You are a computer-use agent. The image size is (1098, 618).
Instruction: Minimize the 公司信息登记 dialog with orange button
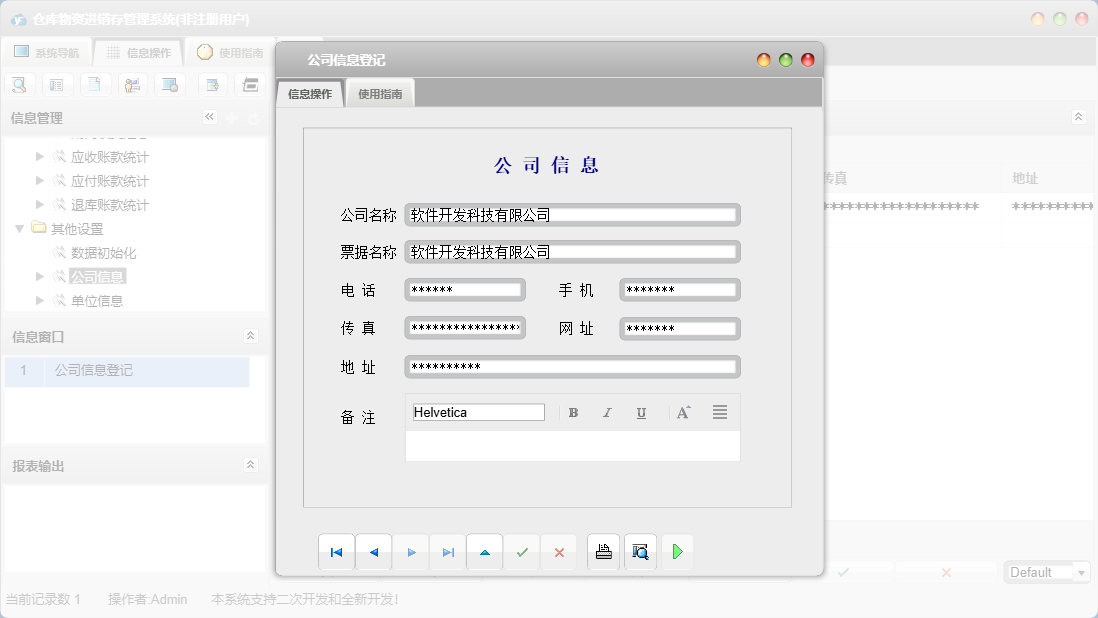(x=764, y=60)
